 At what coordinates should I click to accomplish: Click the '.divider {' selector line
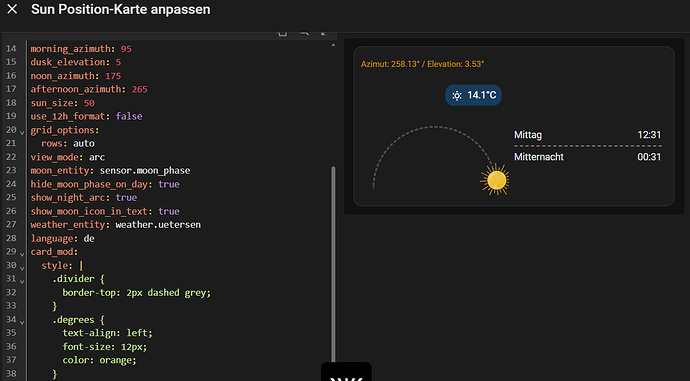tap(78, 279)
